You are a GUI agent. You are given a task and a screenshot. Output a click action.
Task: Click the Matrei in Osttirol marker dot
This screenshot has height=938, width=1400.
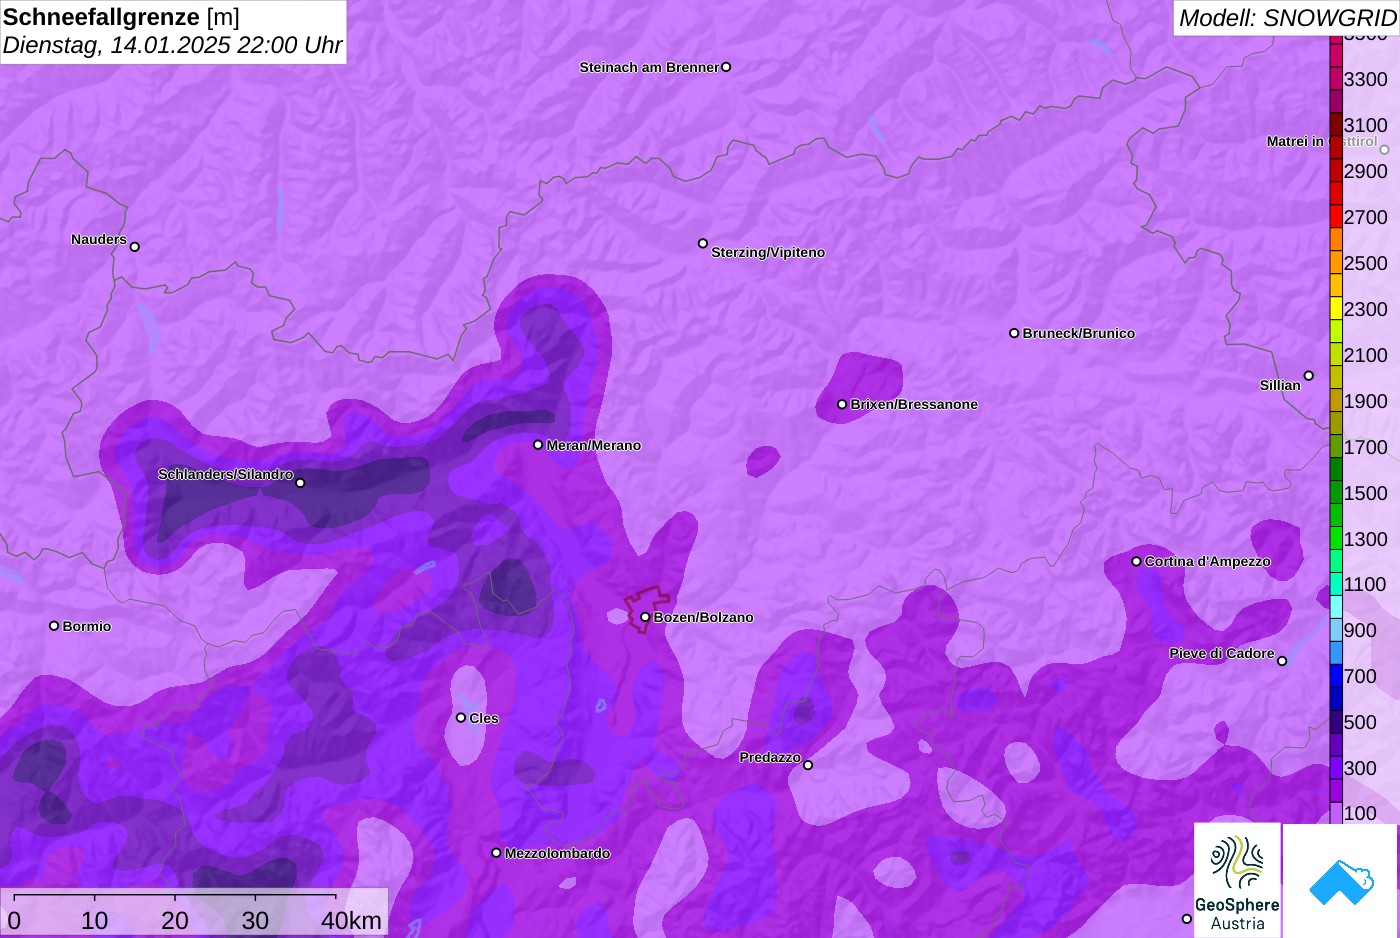coord(1384,150)
